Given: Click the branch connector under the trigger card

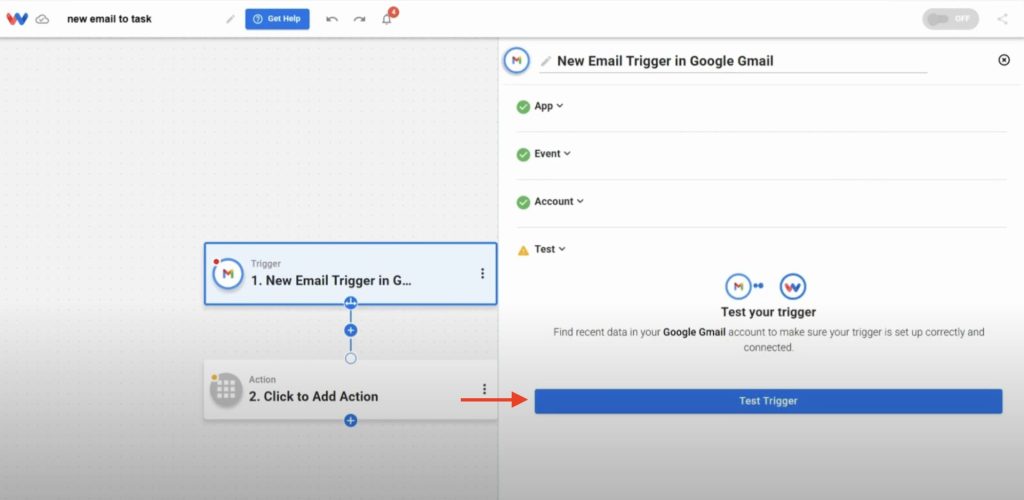Looking at the screenshot, I should tap(351, 303).
